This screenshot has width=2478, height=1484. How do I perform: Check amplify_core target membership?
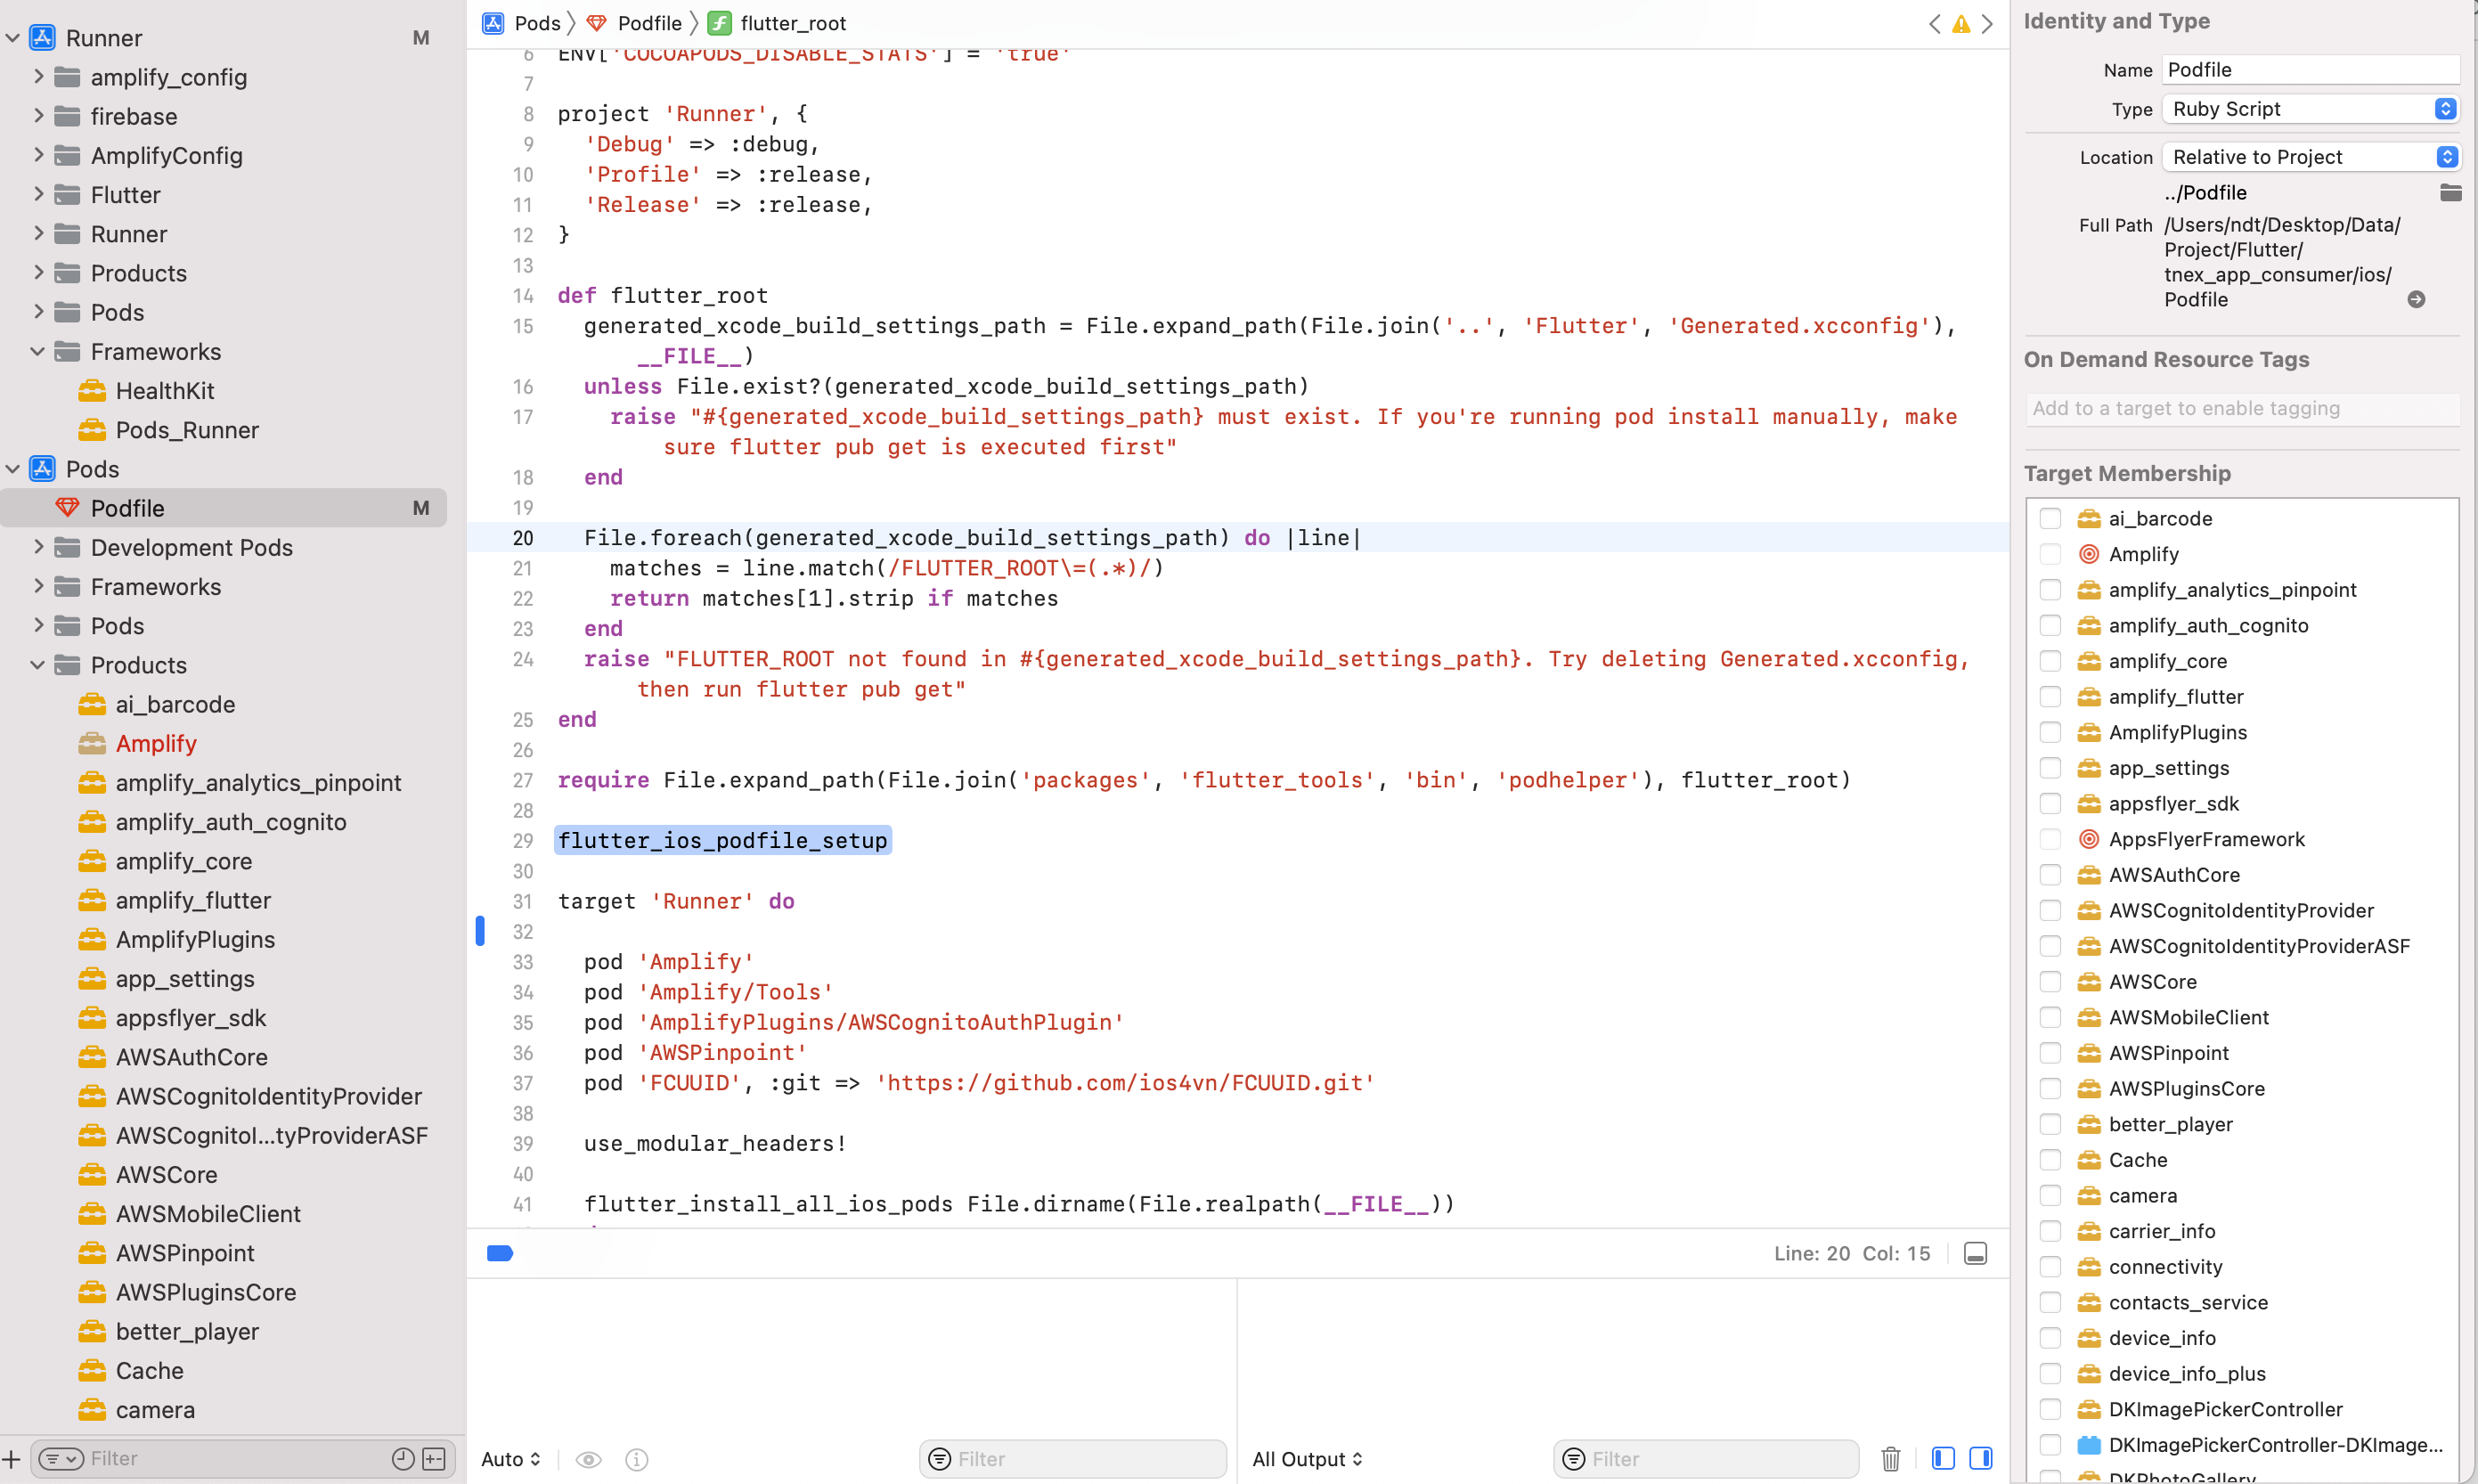(x=2050, y=661)
